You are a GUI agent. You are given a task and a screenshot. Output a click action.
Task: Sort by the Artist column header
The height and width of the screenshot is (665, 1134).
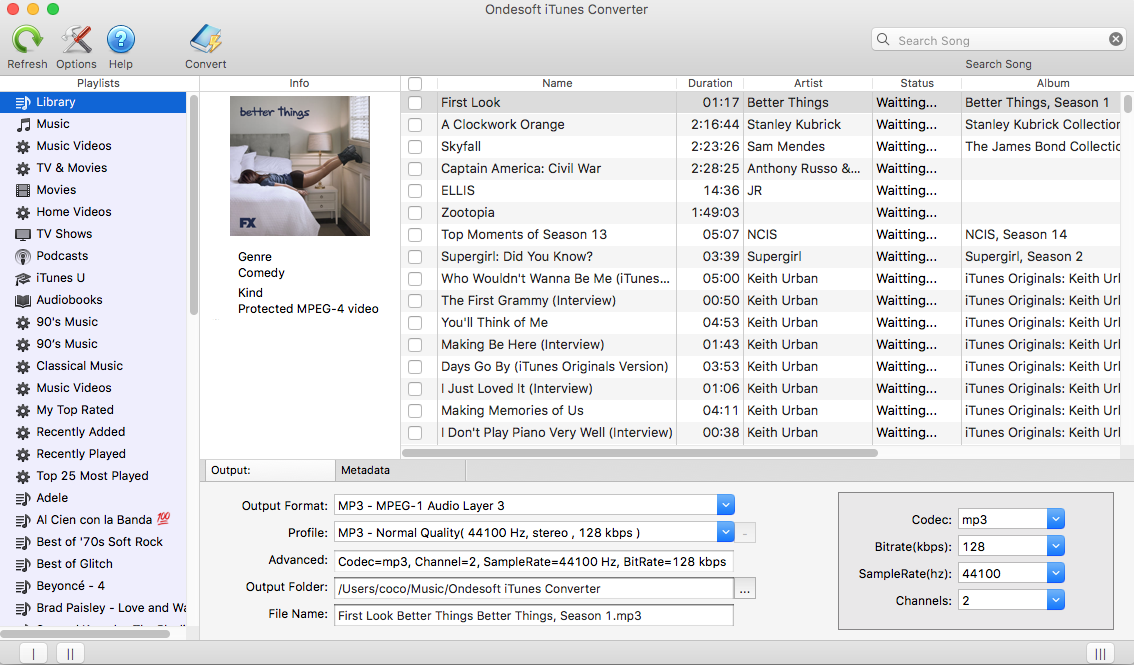coord(808,83)
